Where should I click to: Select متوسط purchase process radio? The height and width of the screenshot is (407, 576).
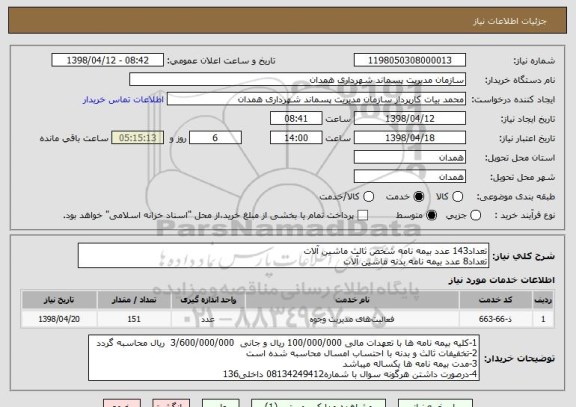(431, 216)
